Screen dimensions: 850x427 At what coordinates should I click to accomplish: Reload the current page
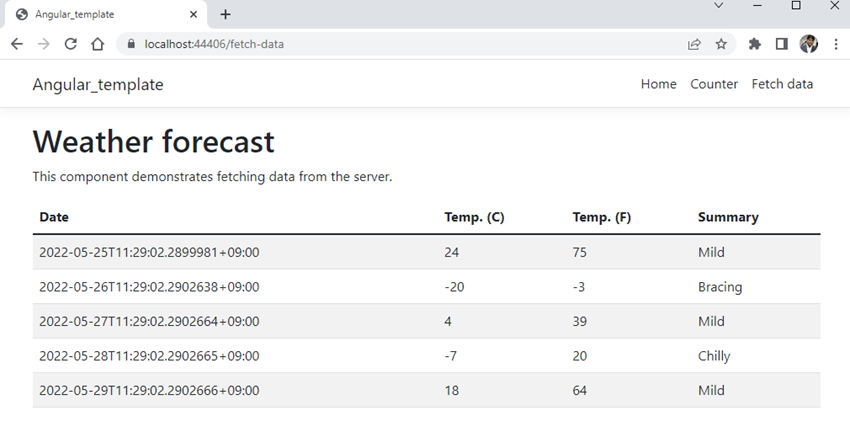pos(70,44)
